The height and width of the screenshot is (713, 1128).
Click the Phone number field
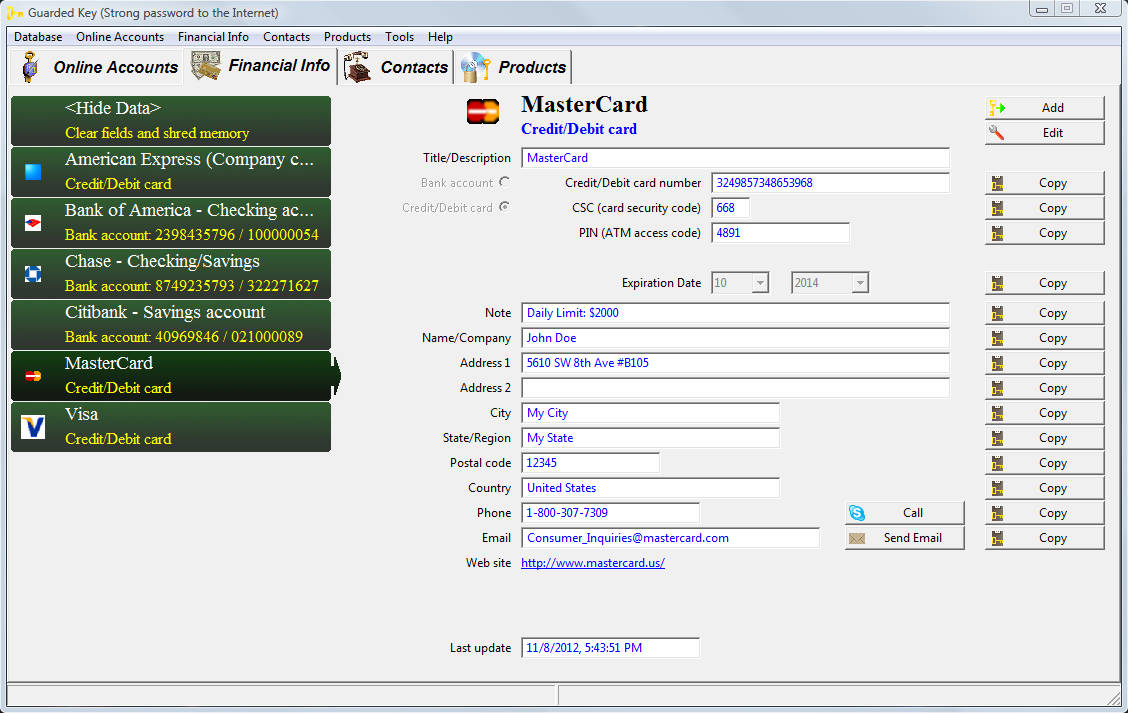610,513
